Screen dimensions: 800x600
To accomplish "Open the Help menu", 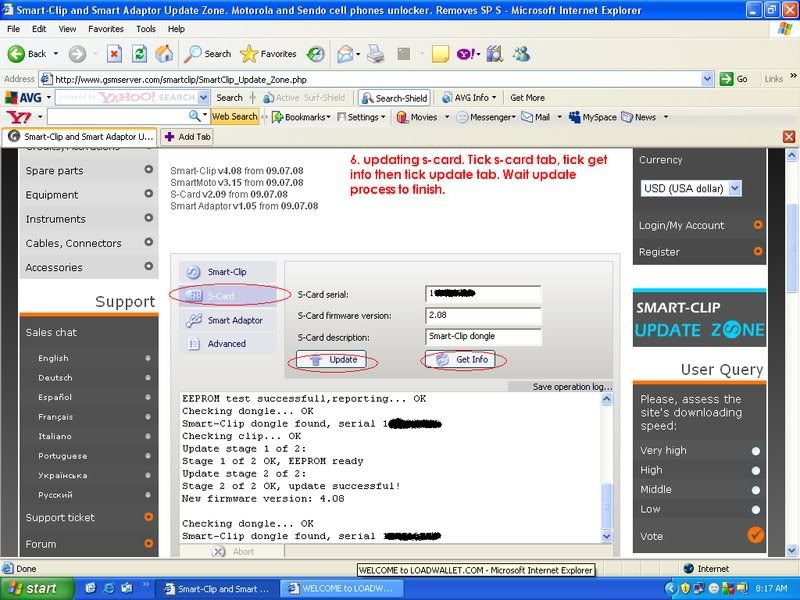I will (x=176, y=29).
